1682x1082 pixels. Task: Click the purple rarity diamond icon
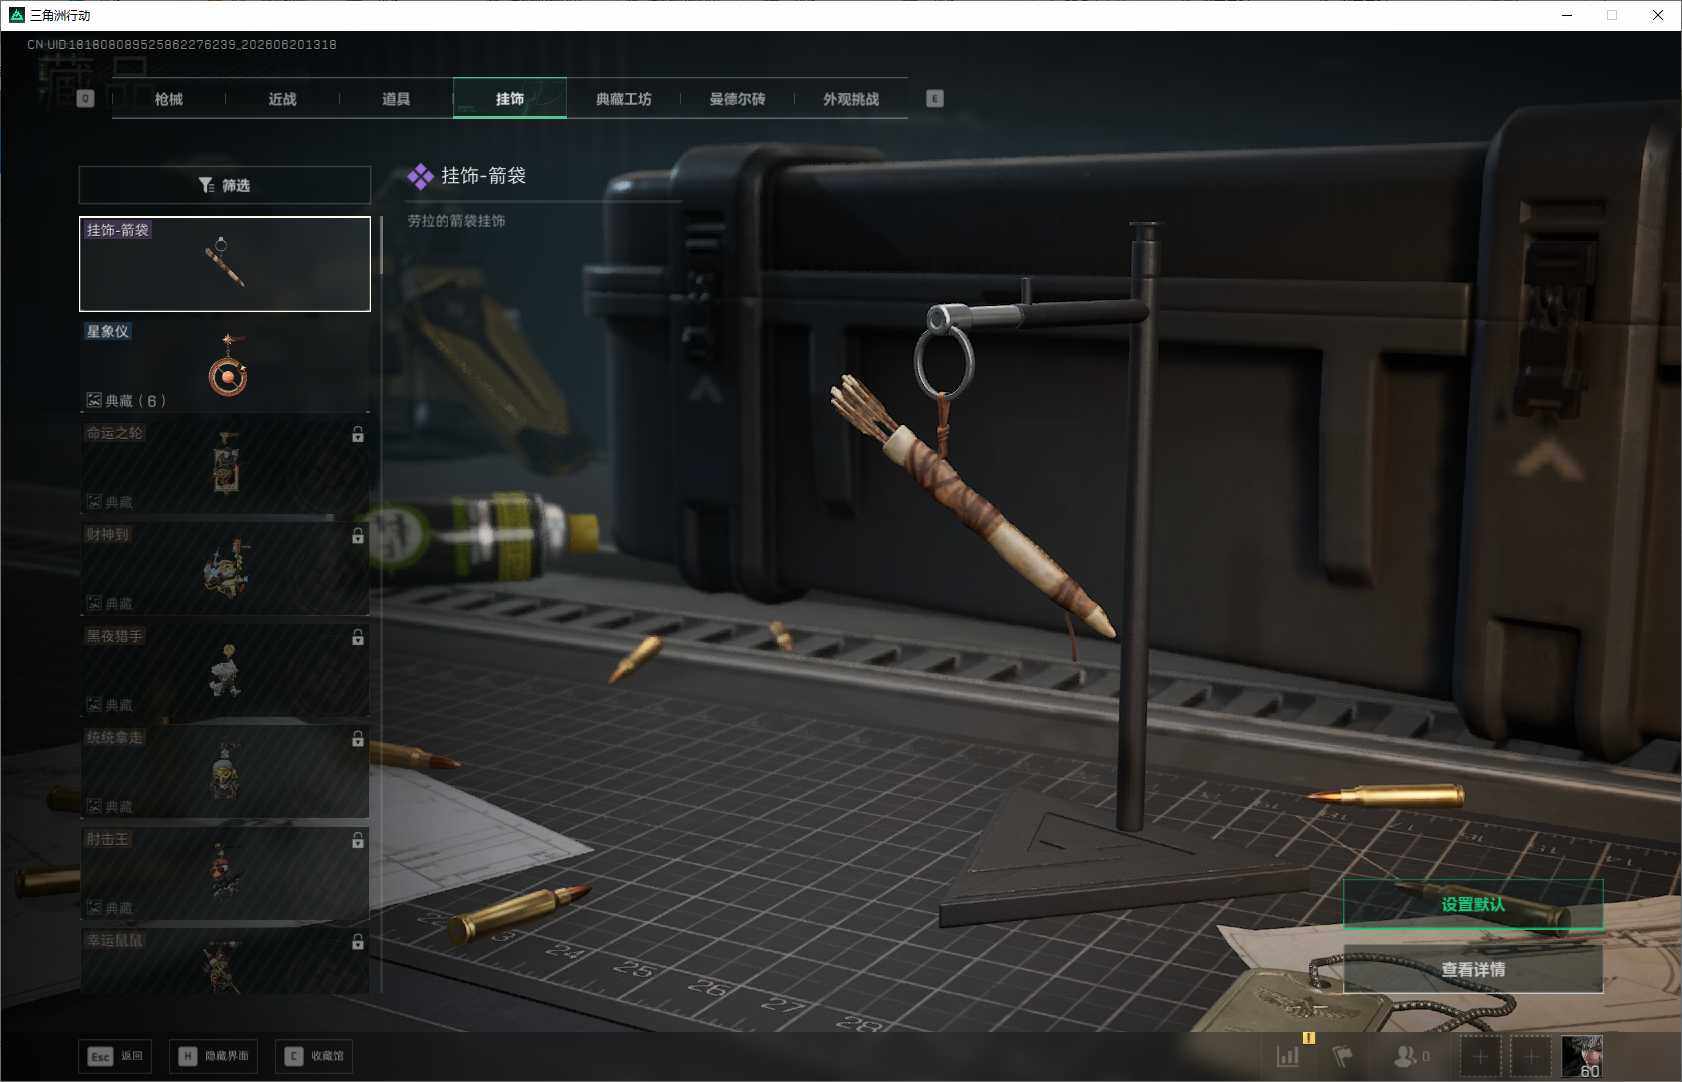(x=420, y=176)
